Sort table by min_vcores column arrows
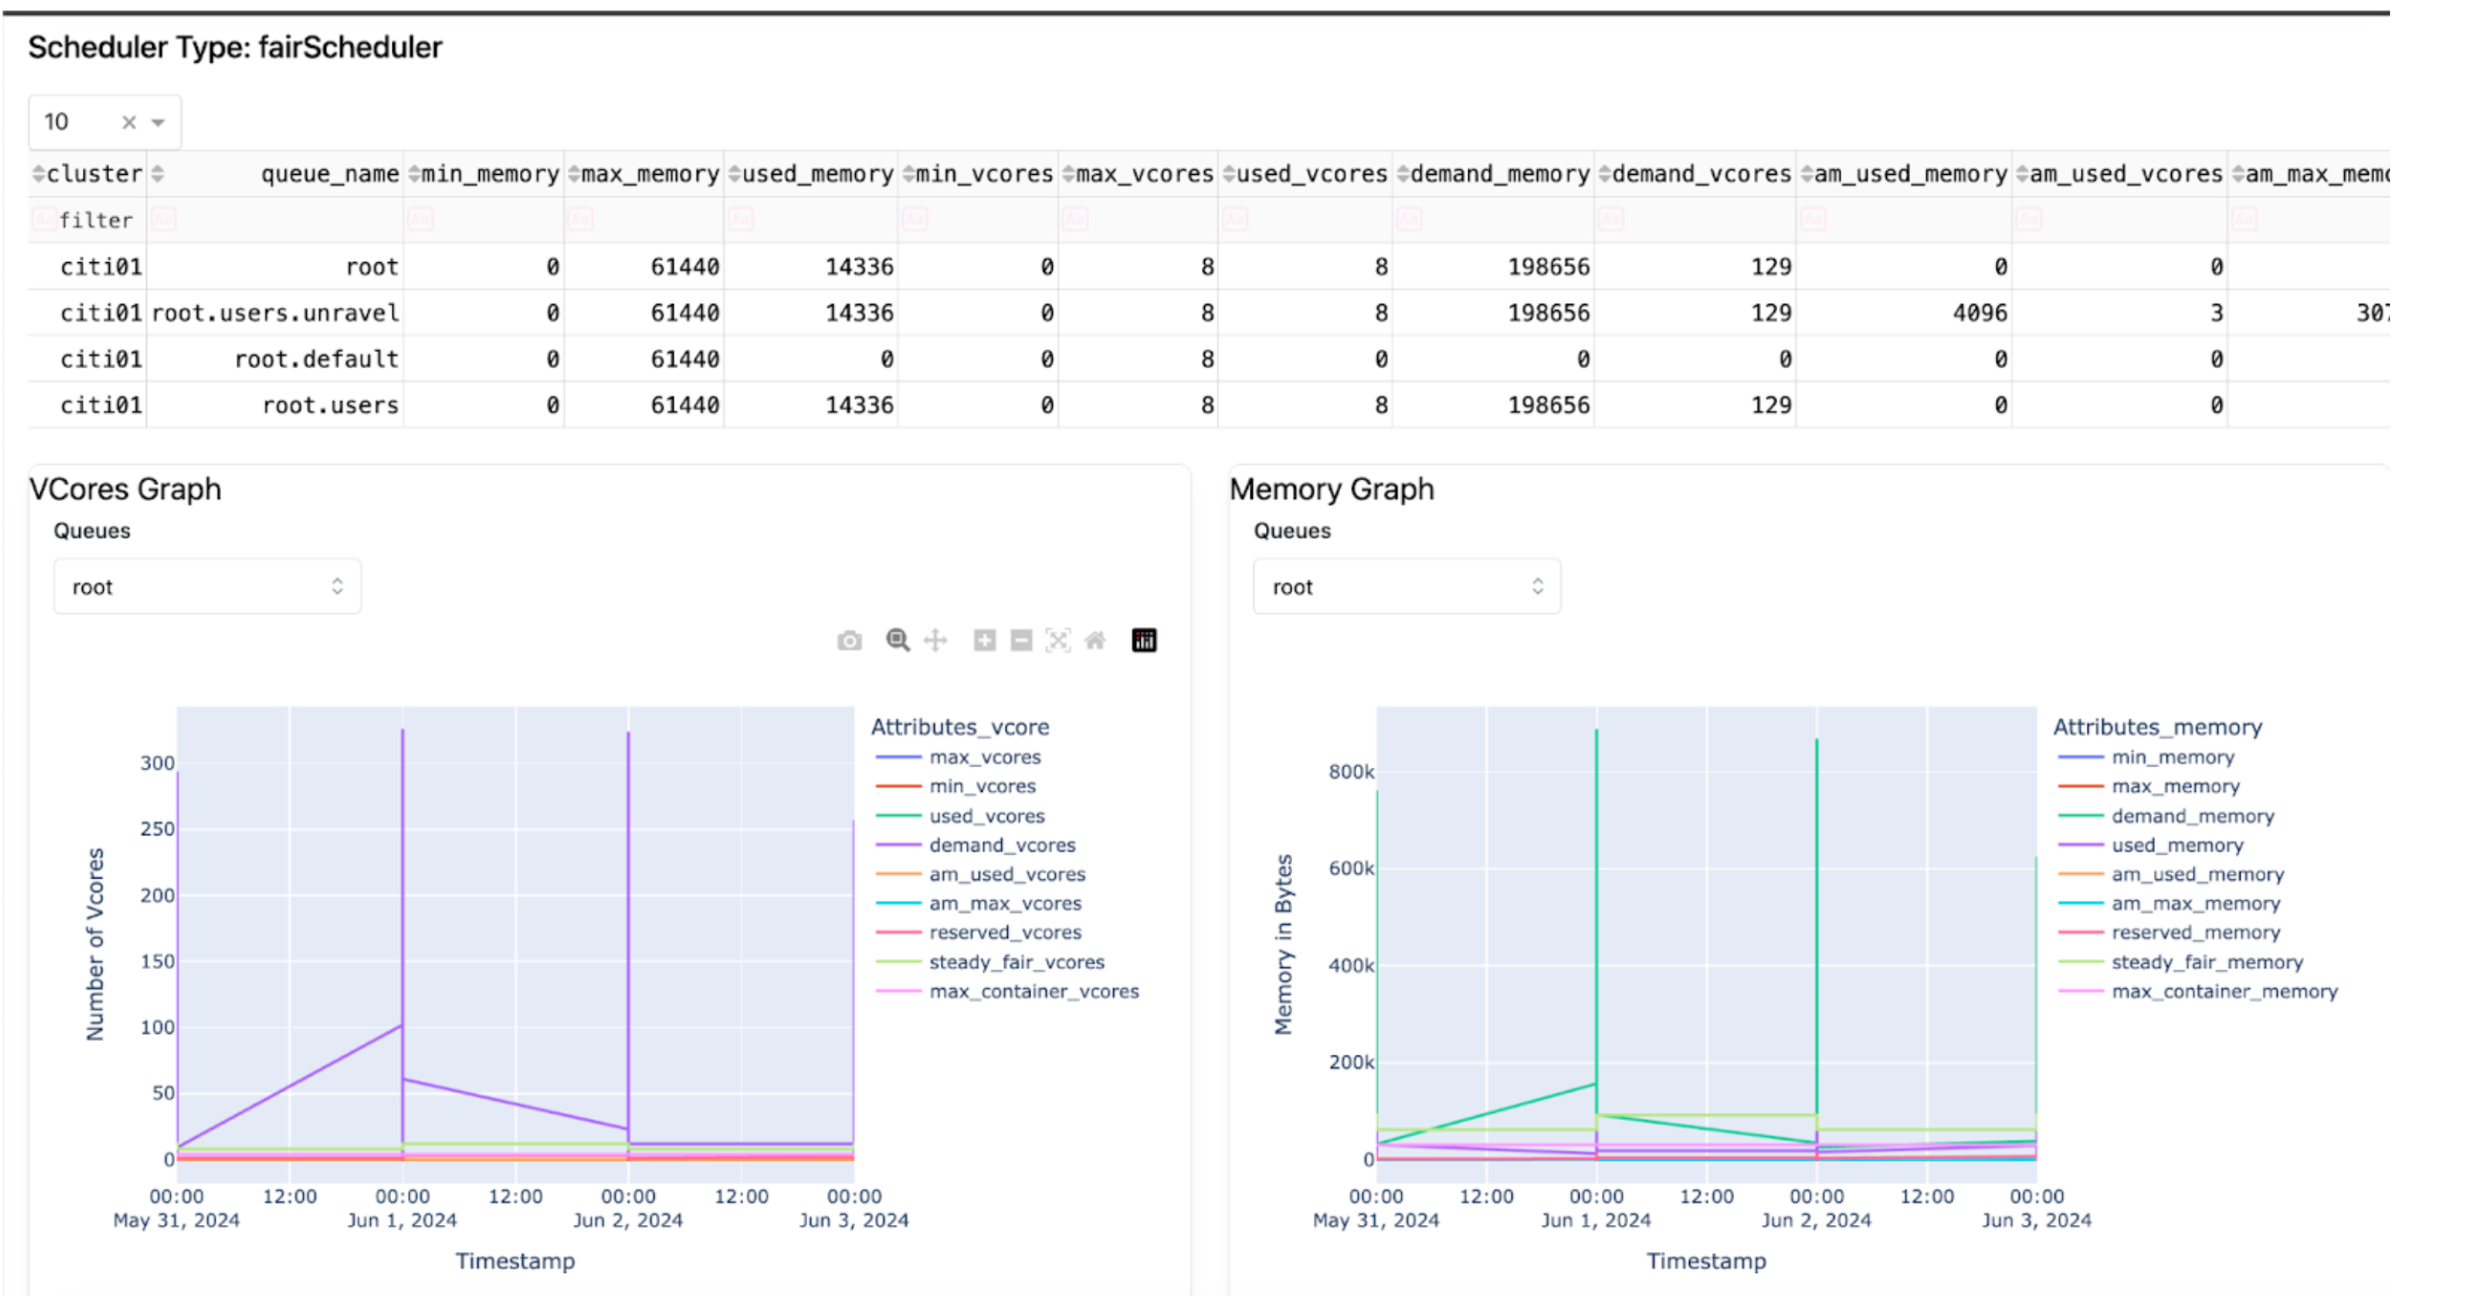2468x1296 pixels. 908,174
